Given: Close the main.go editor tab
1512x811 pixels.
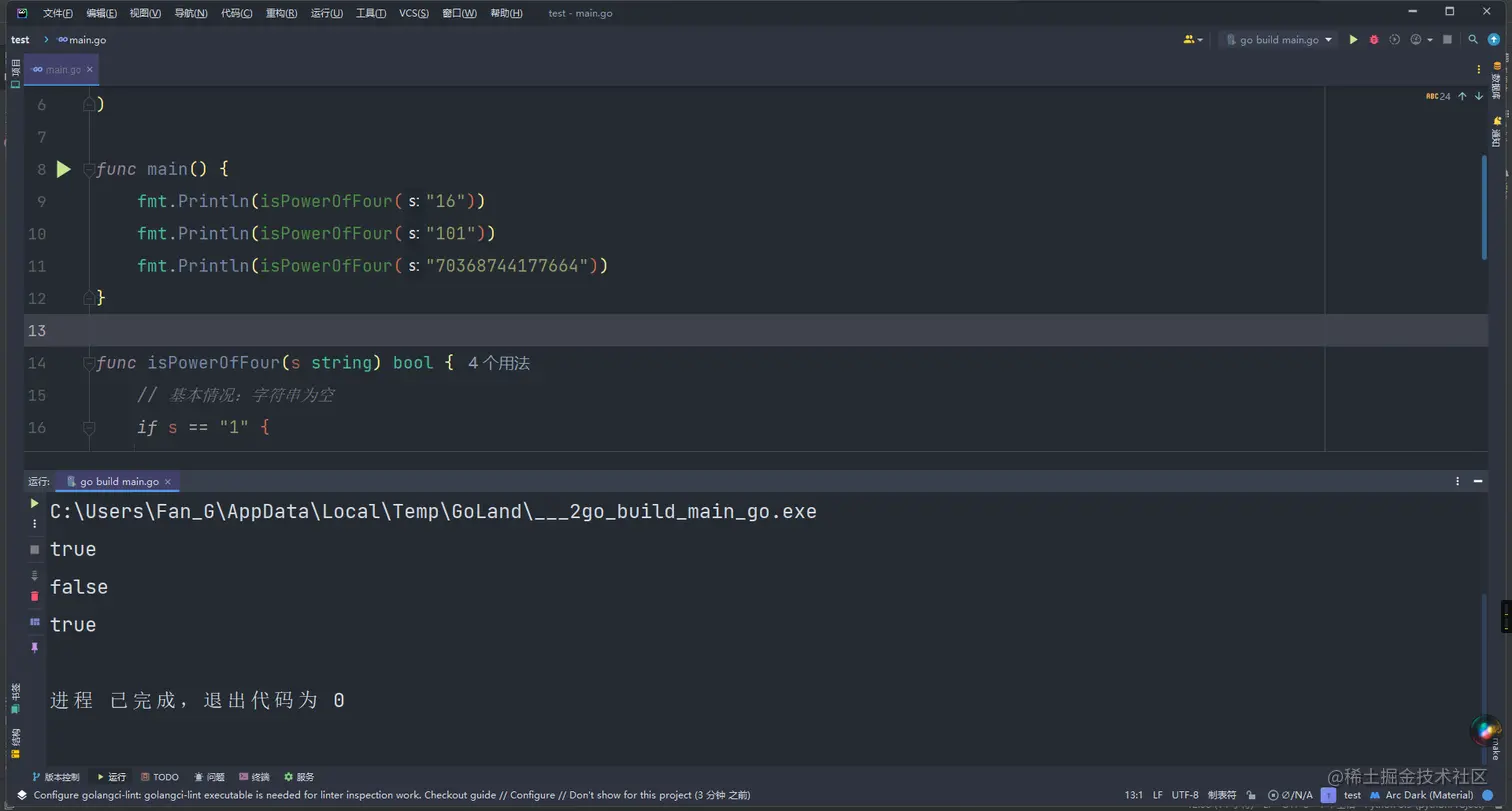Looking at the screenshot, I should pos(90,69).
